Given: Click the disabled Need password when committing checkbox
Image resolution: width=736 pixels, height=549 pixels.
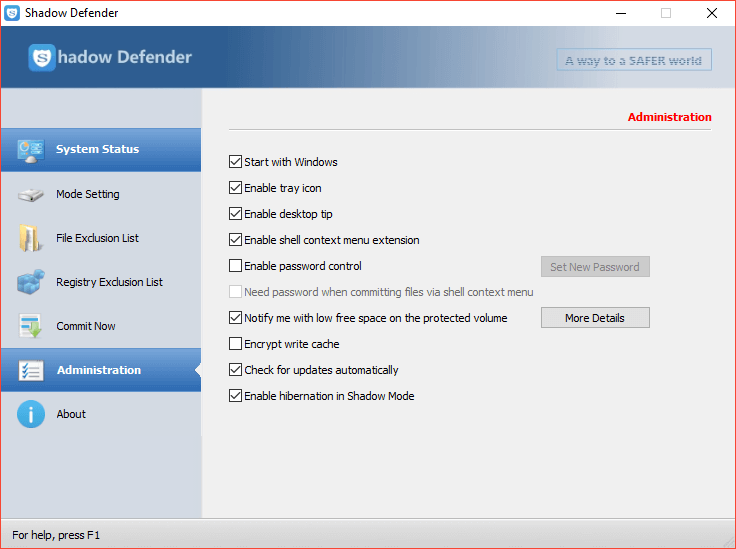Looking at the screenshot, I should click(x=236, y=292).
